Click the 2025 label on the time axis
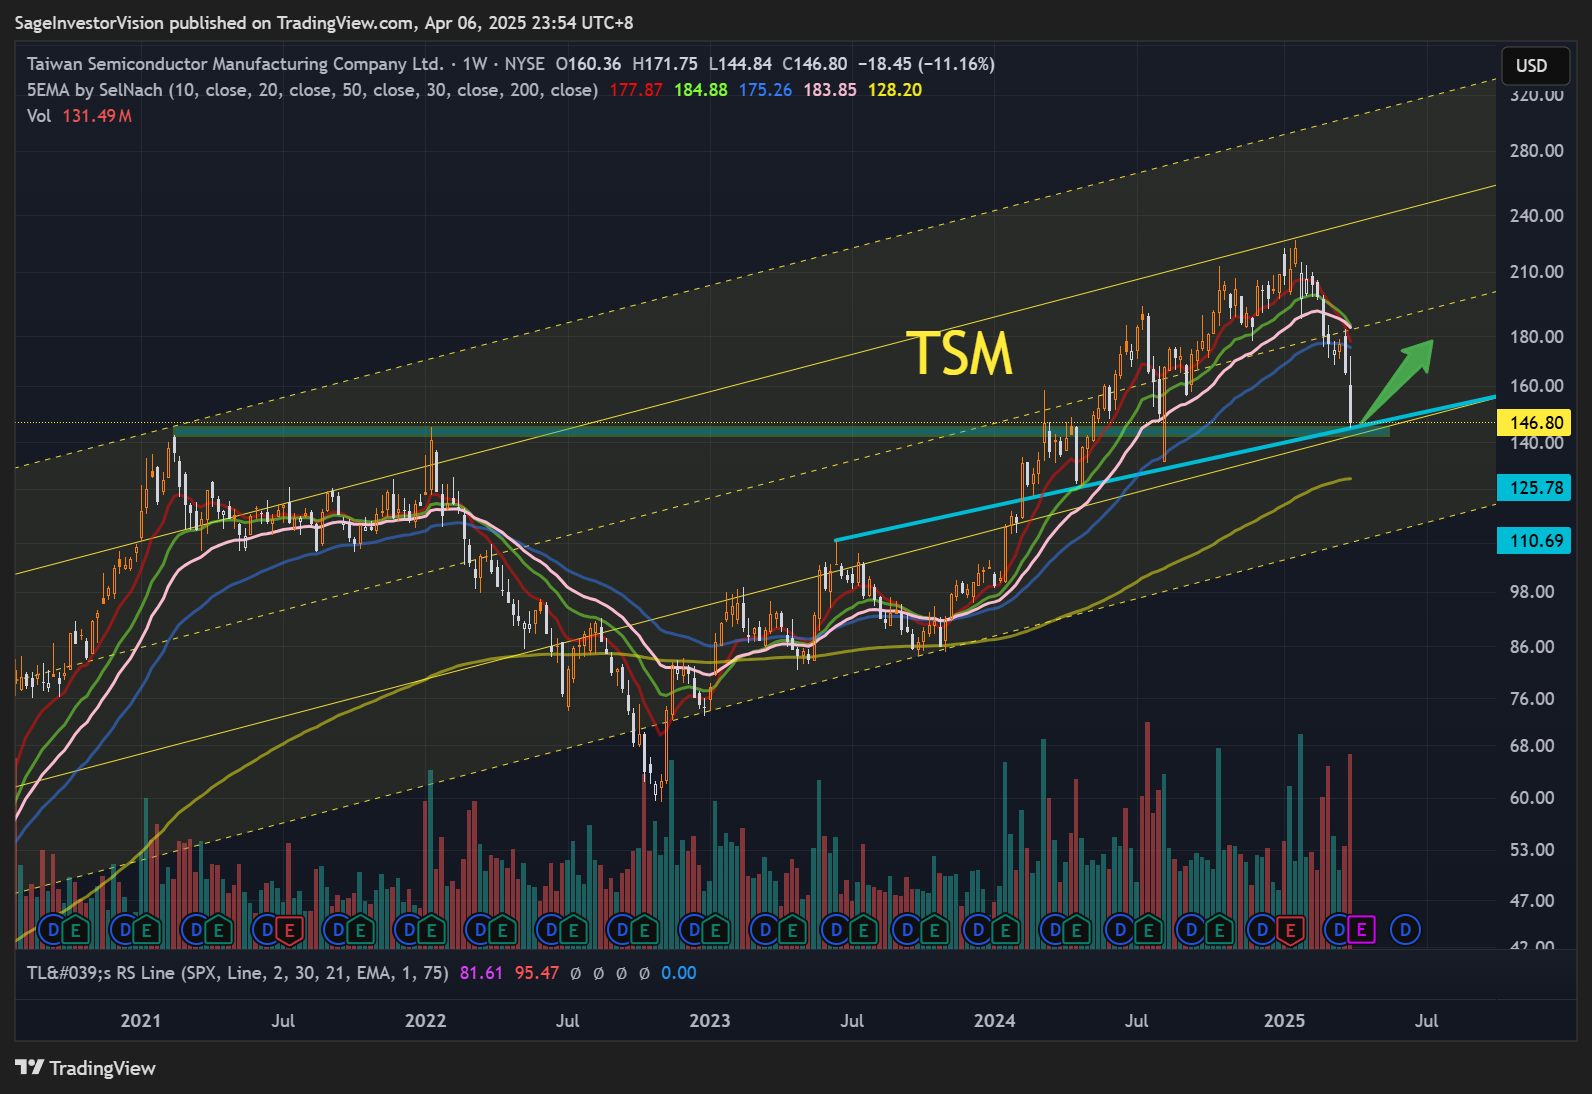 tap(1284, 1021)
